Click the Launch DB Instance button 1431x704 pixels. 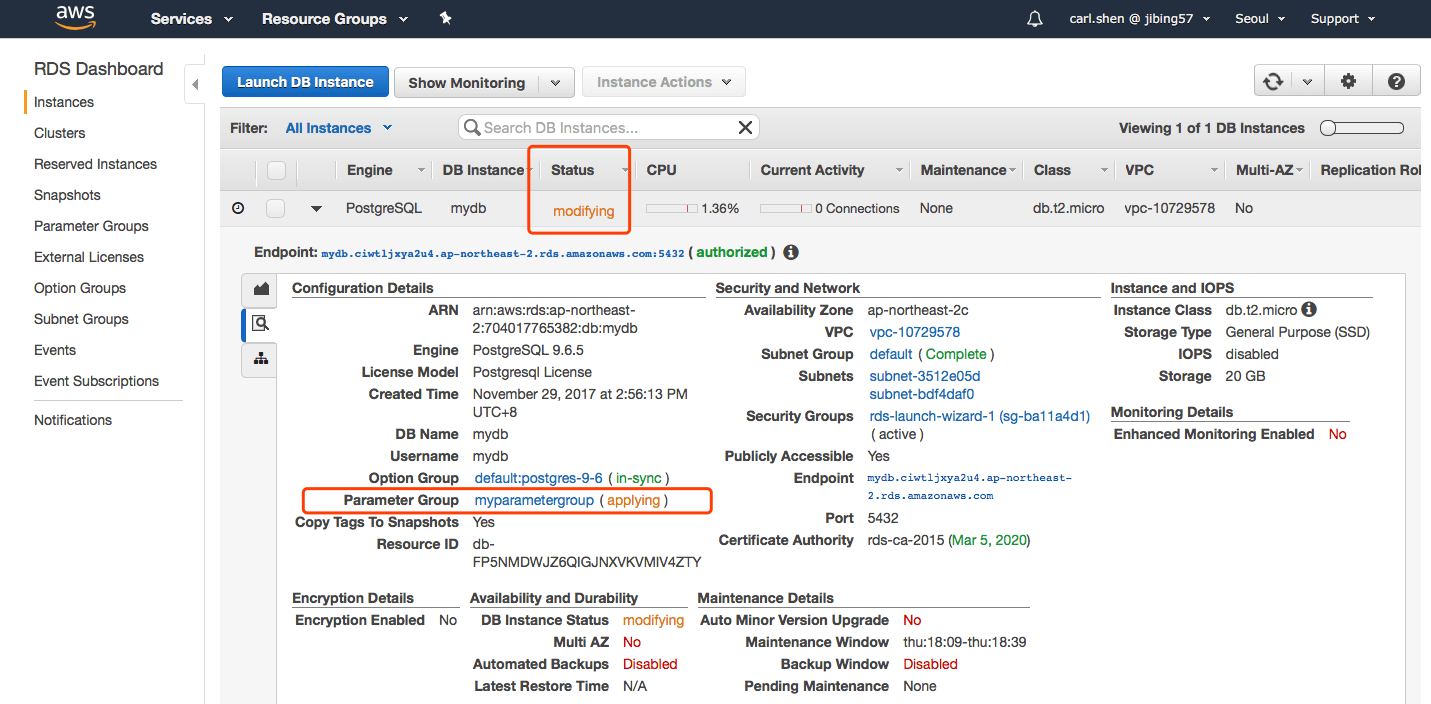[305, 82]
